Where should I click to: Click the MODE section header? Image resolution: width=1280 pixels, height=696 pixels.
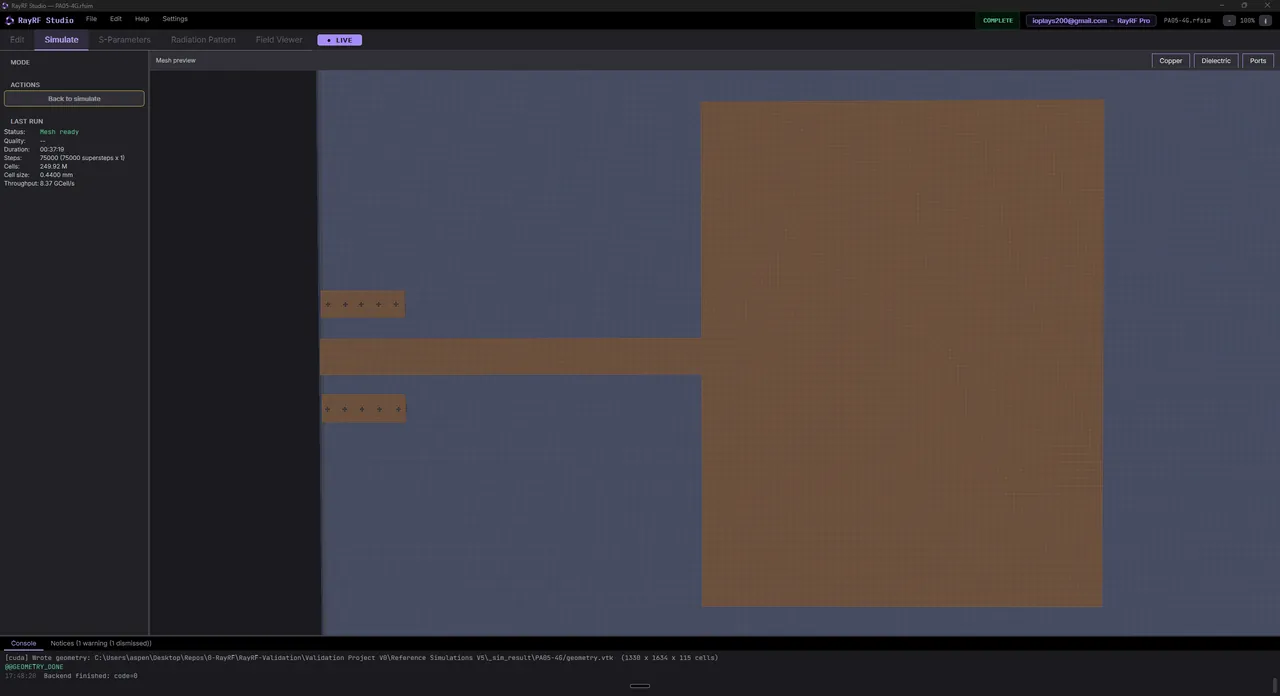tap(20, 62)
